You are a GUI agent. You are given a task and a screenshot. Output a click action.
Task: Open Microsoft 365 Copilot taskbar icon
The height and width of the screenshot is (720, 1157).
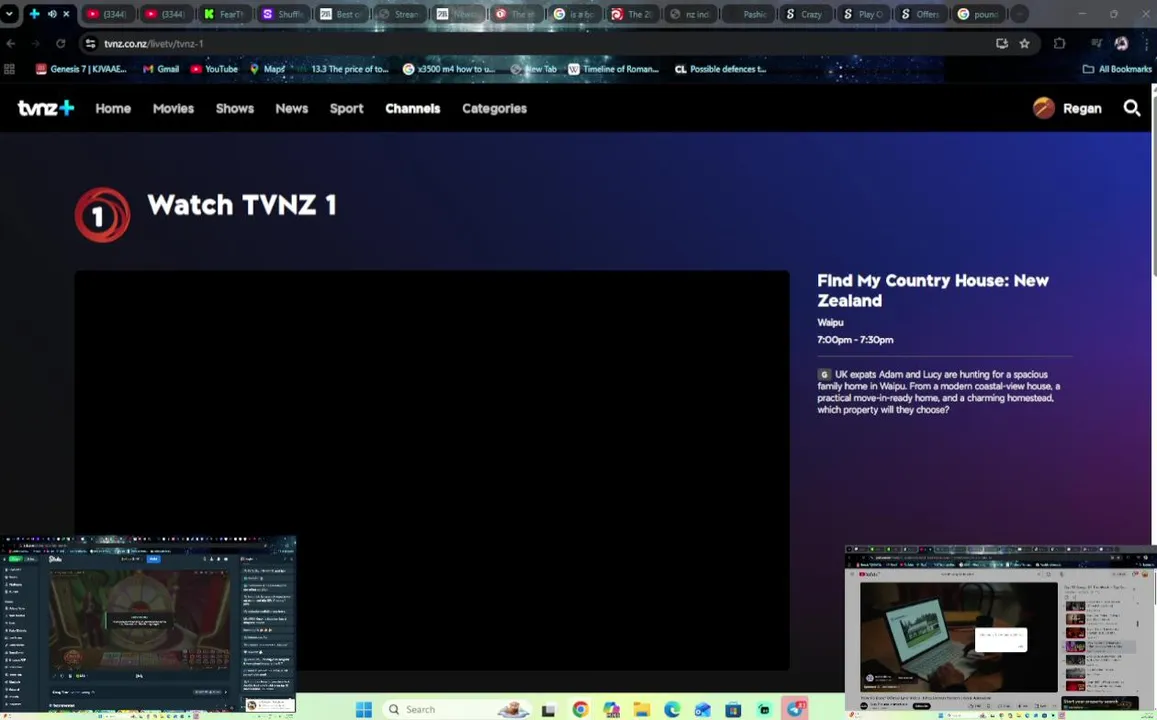click(x=612, y=710)
